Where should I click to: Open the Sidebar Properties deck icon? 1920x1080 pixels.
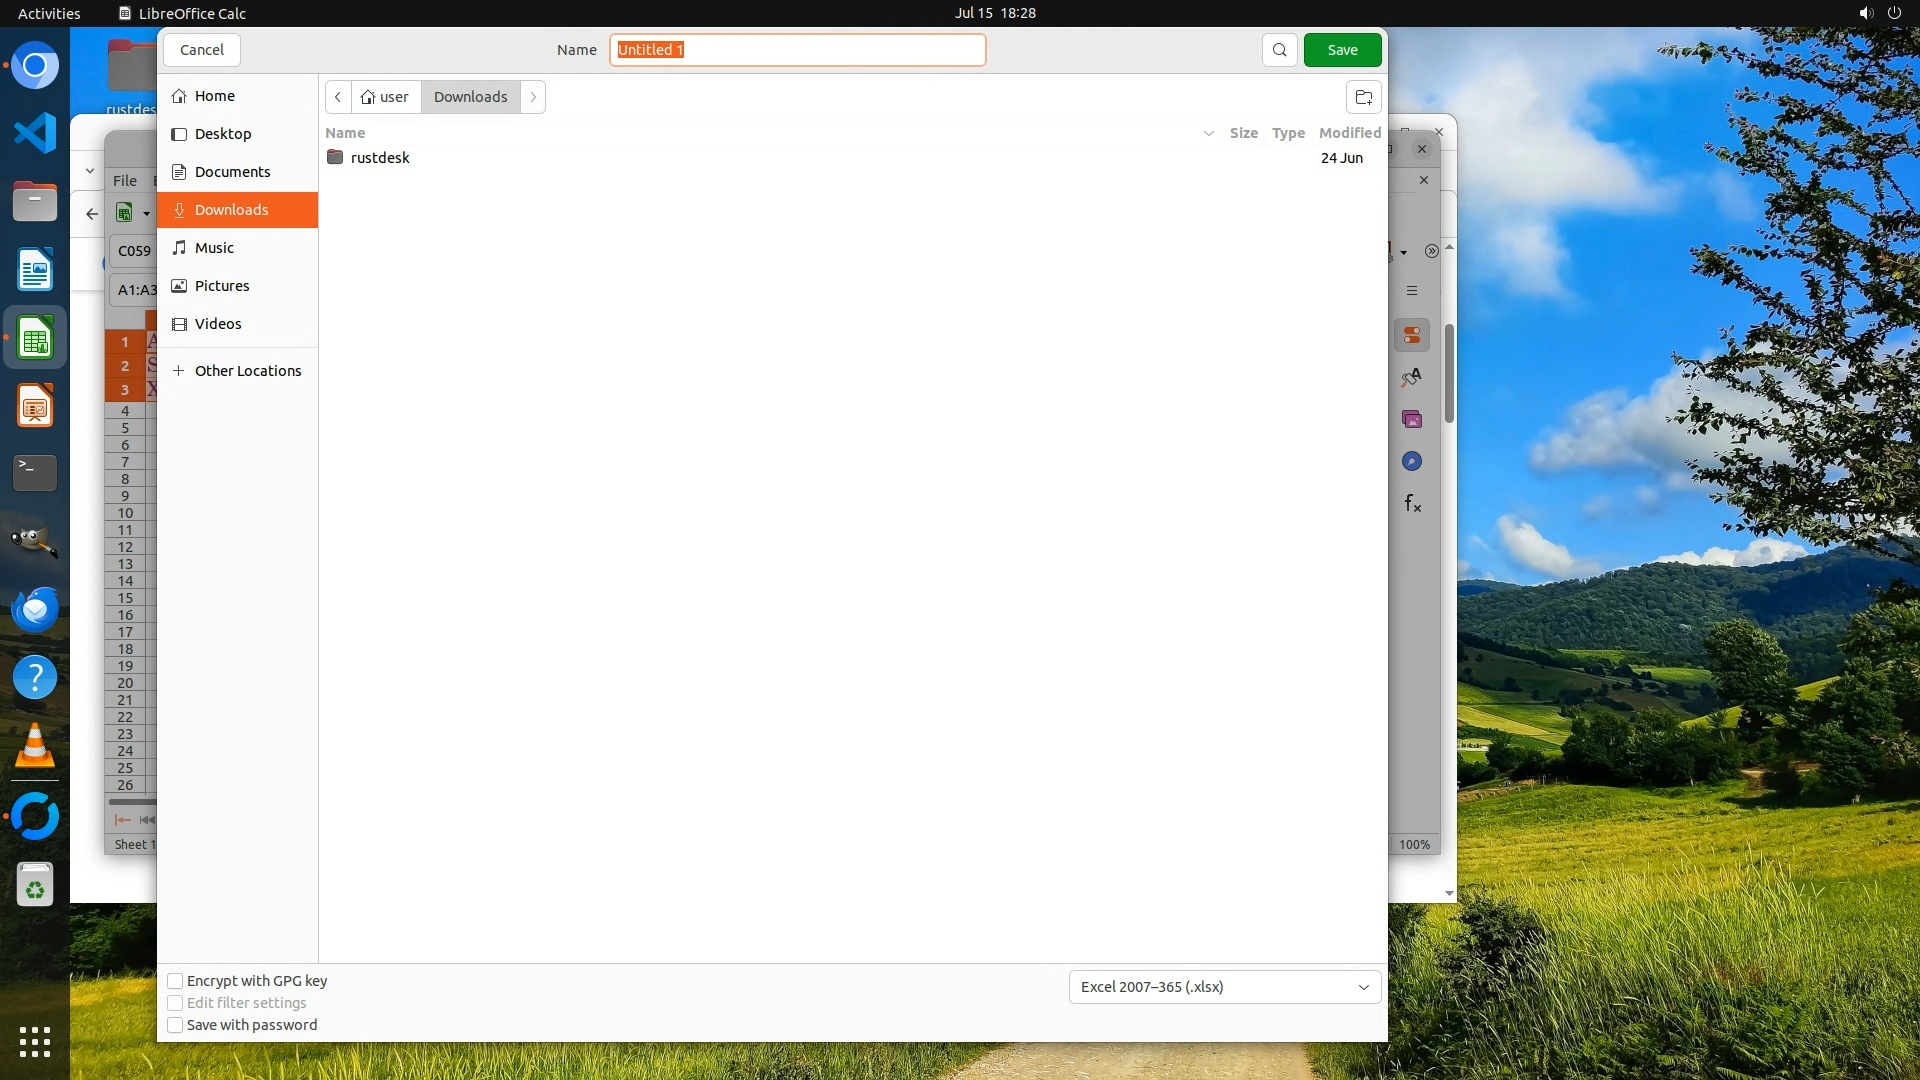click(1412, 335)
